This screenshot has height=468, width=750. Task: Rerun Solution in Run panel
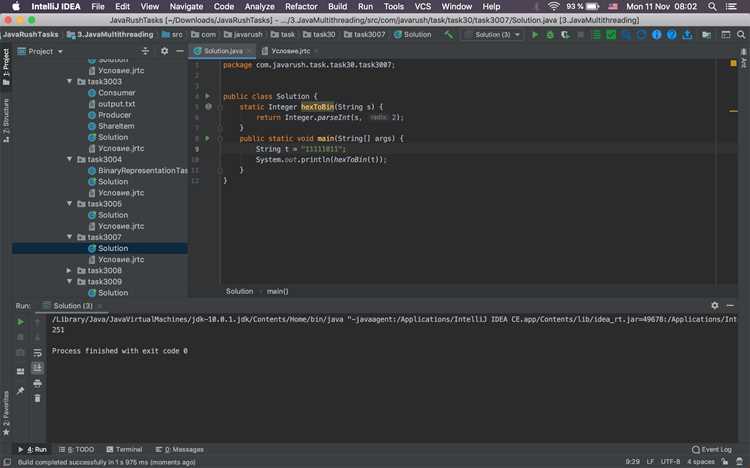pyautogui.click(x=21, y=322)
